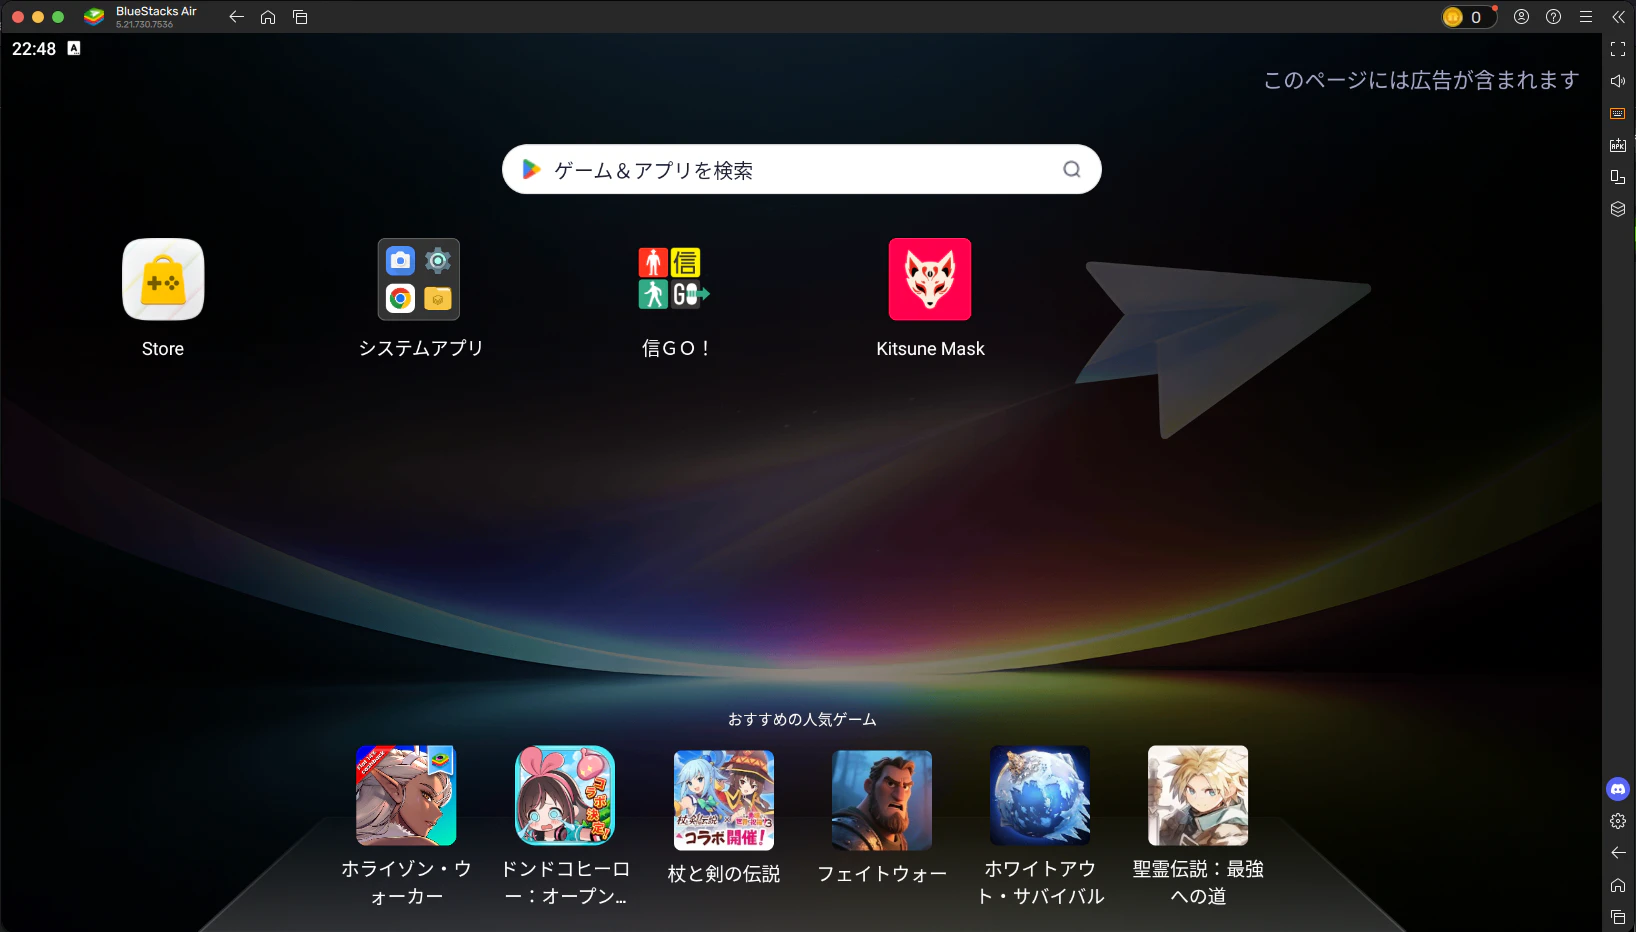Click the back arrow in right sidebar
Image resolution: width=1636 pixels, height=932 pixels.
point(1618,853)
